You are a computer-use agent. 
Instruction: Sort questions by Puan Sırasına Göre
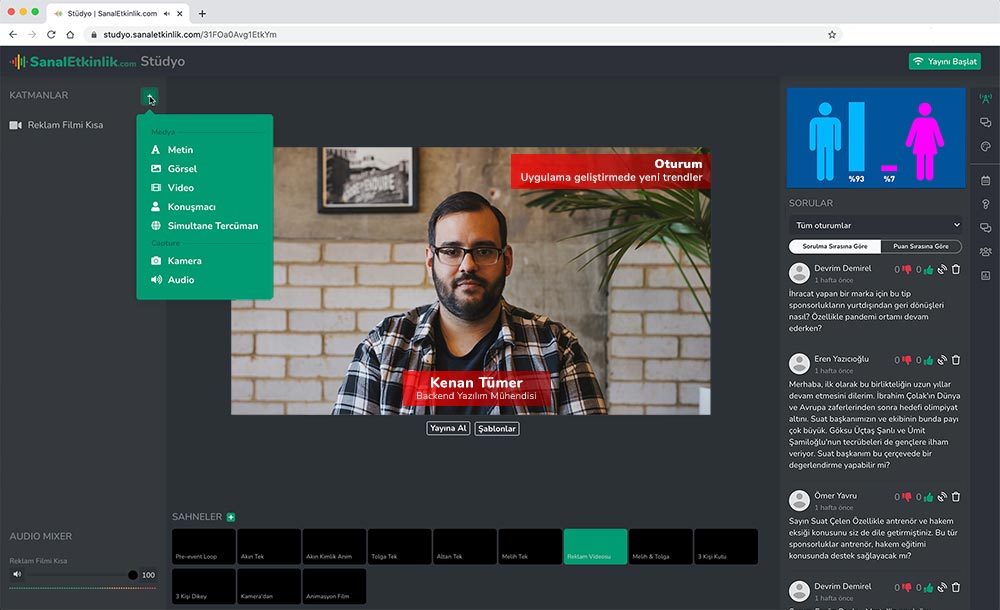[x=920, y=246]
